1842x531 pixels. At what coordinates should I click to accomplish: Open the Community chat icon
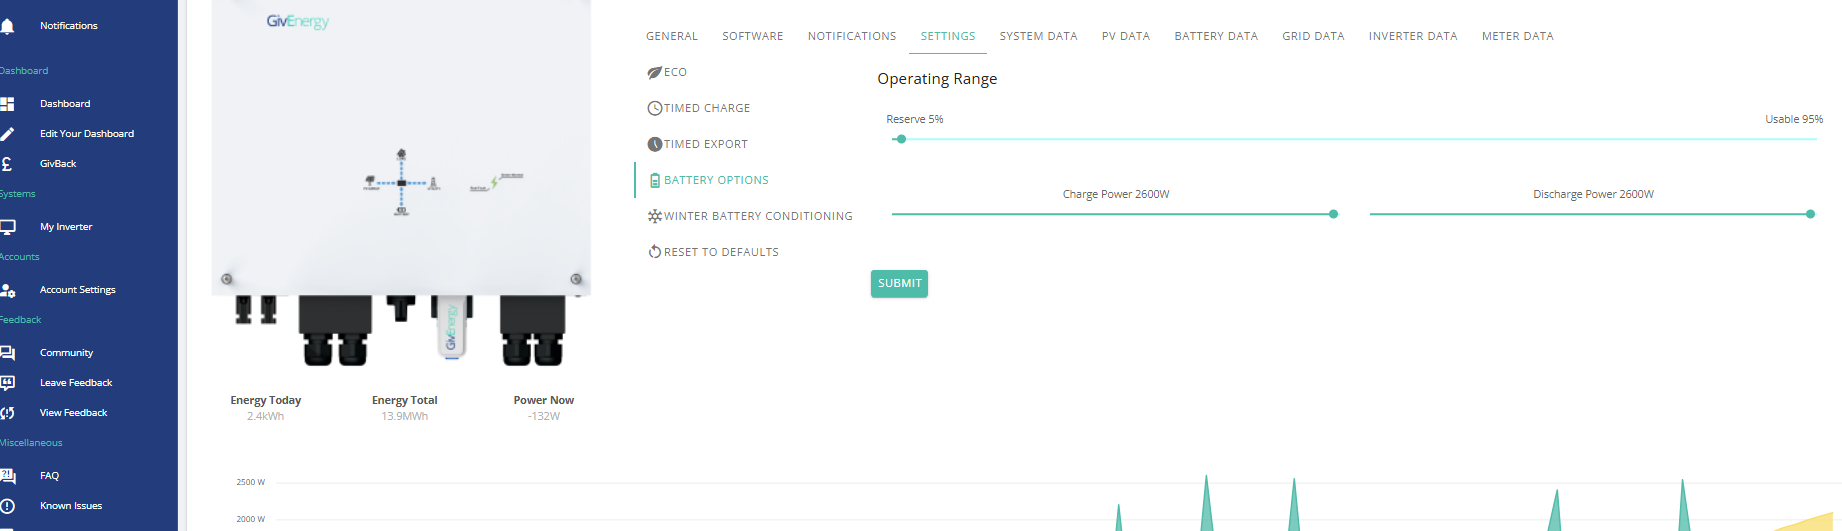click(x=7, y=353)
